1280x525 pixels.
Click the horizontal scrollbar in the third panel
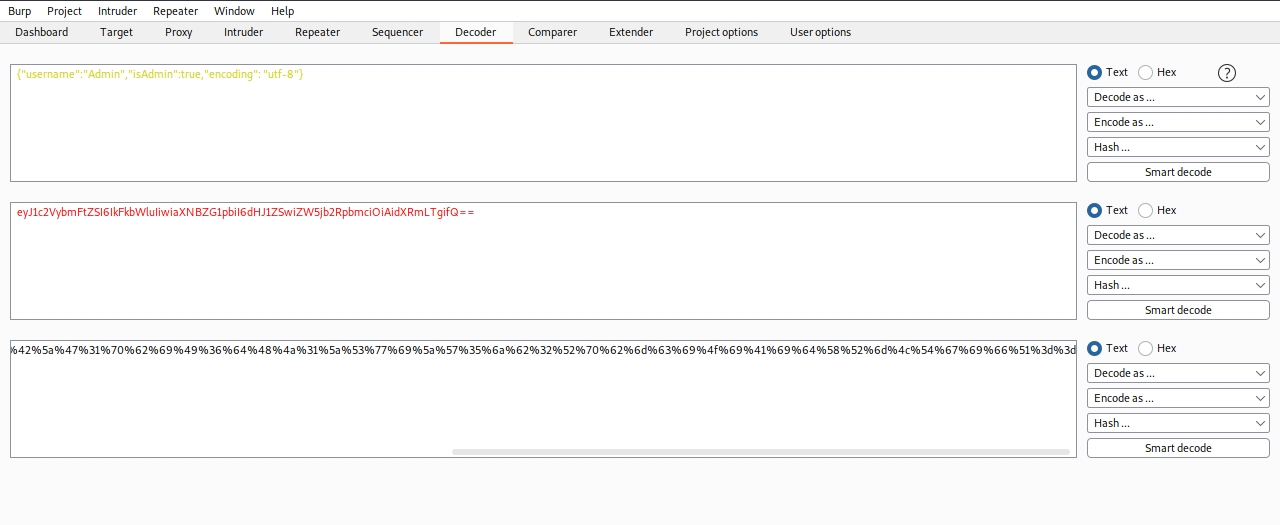760,452
